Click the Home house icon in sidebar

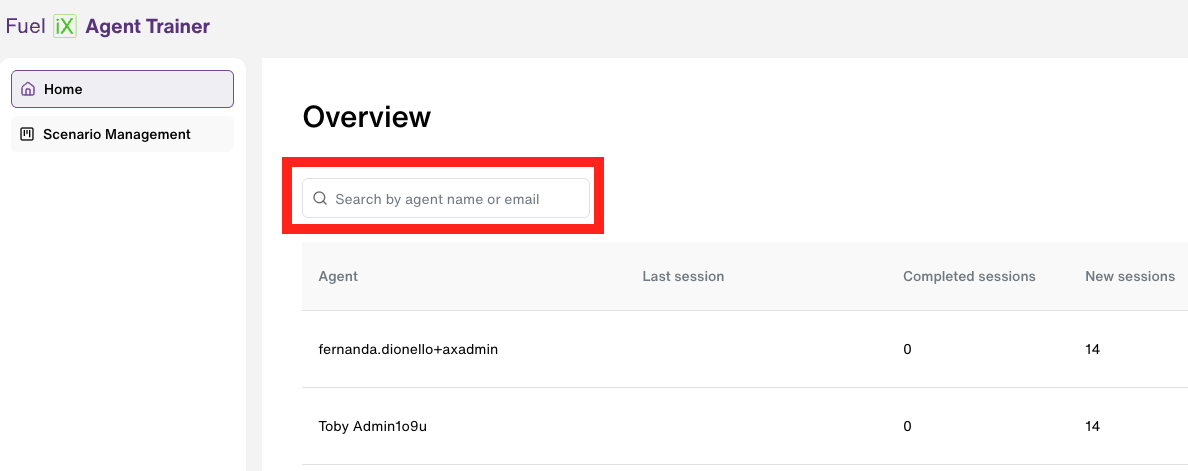click(28, 89)
